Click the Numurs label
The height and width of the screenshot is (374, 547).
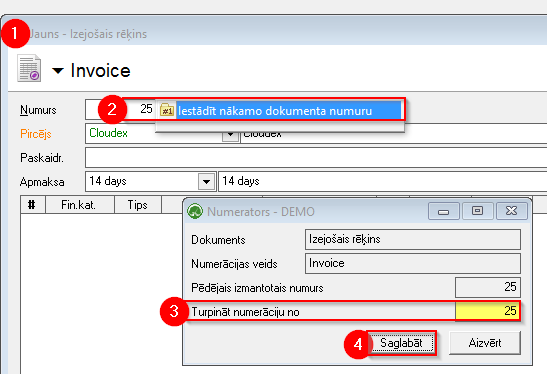(38, 110)
